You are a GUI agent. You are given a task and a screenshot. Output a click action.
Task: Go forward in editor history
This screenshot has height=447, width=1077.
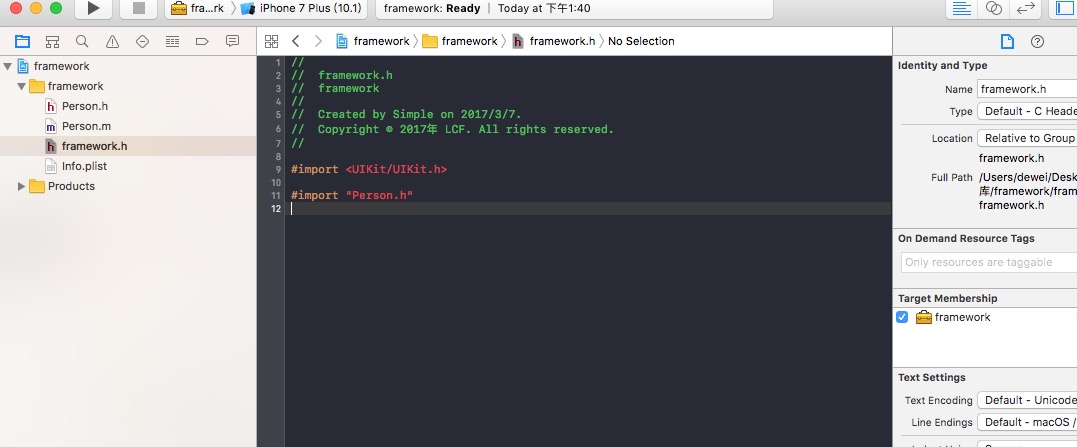(x=318, y=41)
